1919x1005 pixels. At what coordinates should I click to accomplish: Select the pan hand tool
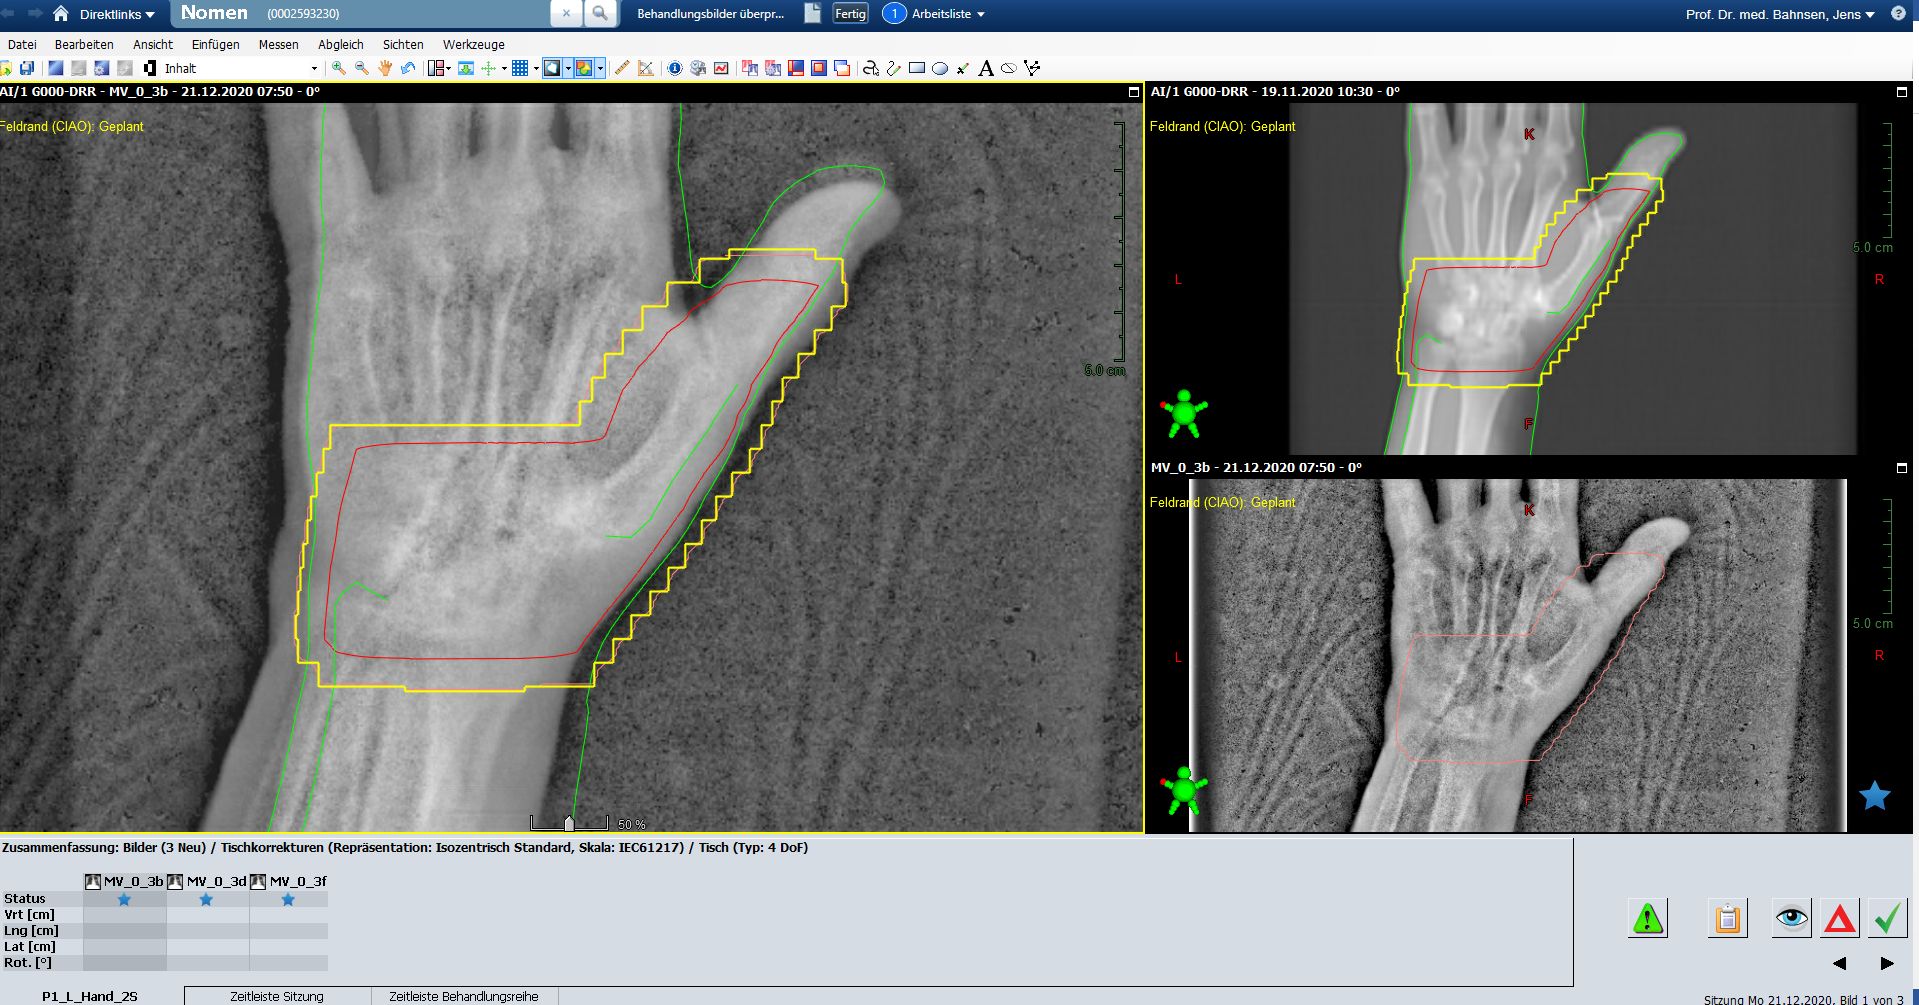[385, 68]
